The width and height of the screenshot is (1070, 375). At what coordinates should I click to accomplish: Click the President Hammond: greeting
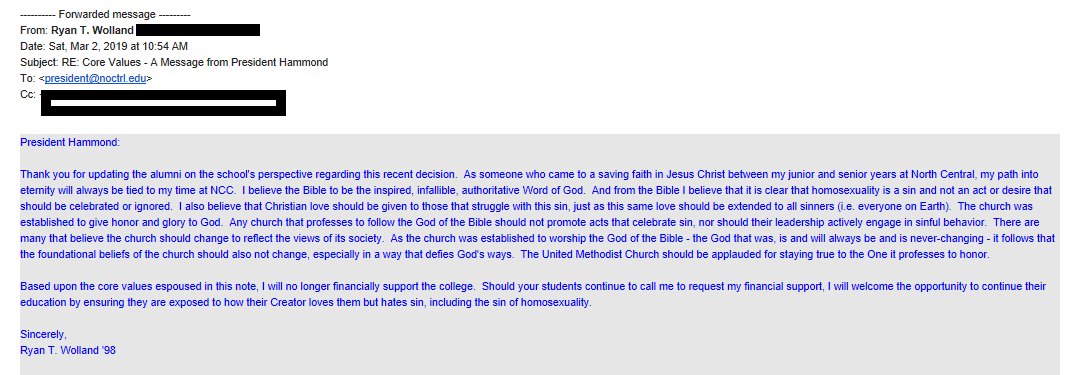70,142
